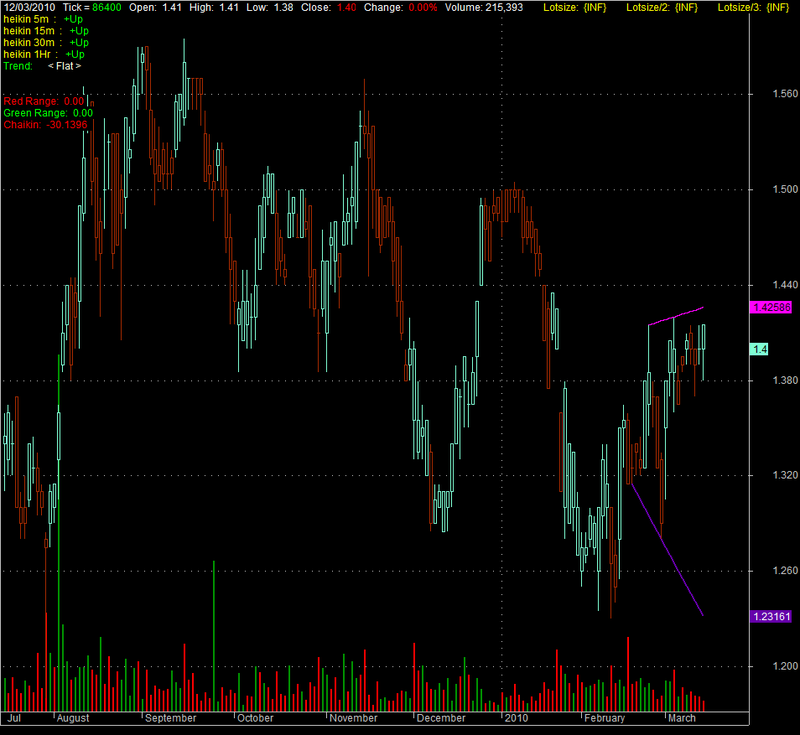800x735 pixels.
Task: Click the February label on time axis
Action: pyautogui.click(x=604, y=718)
